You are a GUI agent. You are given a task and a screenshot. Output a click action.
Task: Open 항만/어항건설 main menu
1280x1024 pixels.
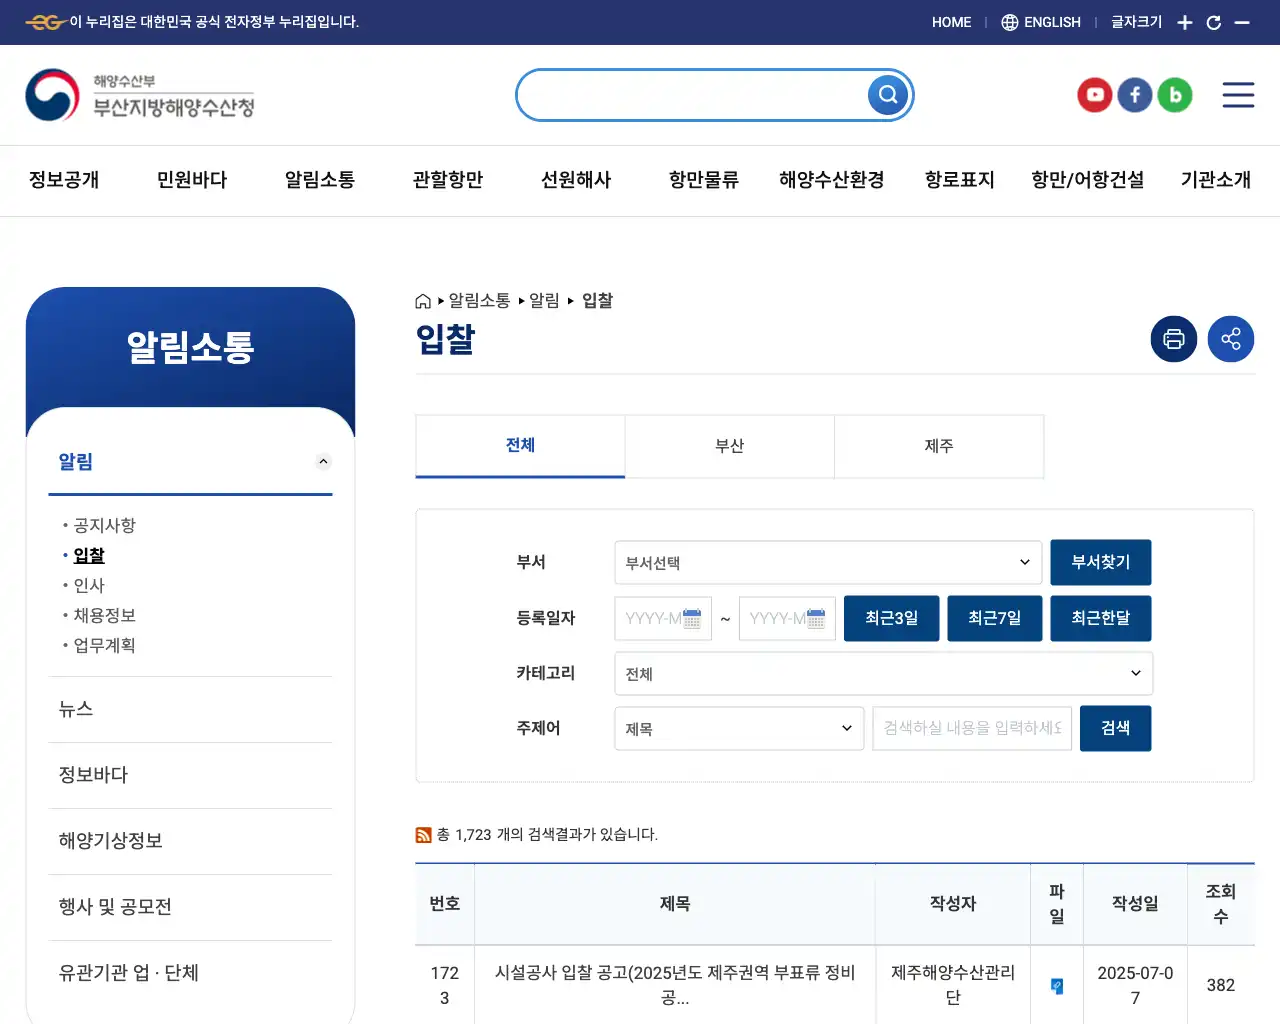1088,180
